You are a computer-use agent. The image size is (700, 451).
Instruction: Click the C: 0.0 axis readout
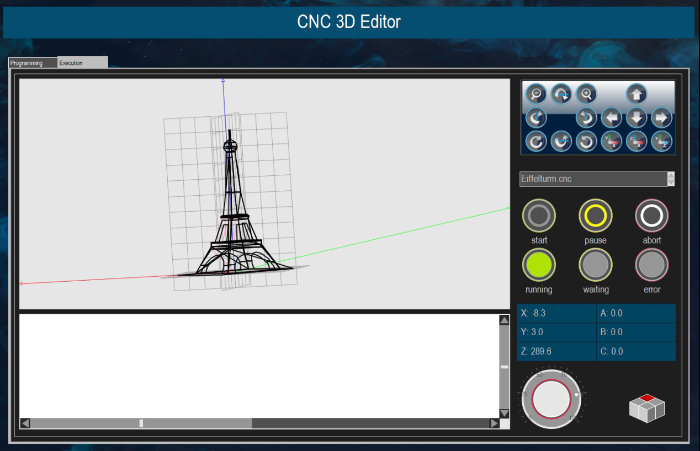coord(636,351)
